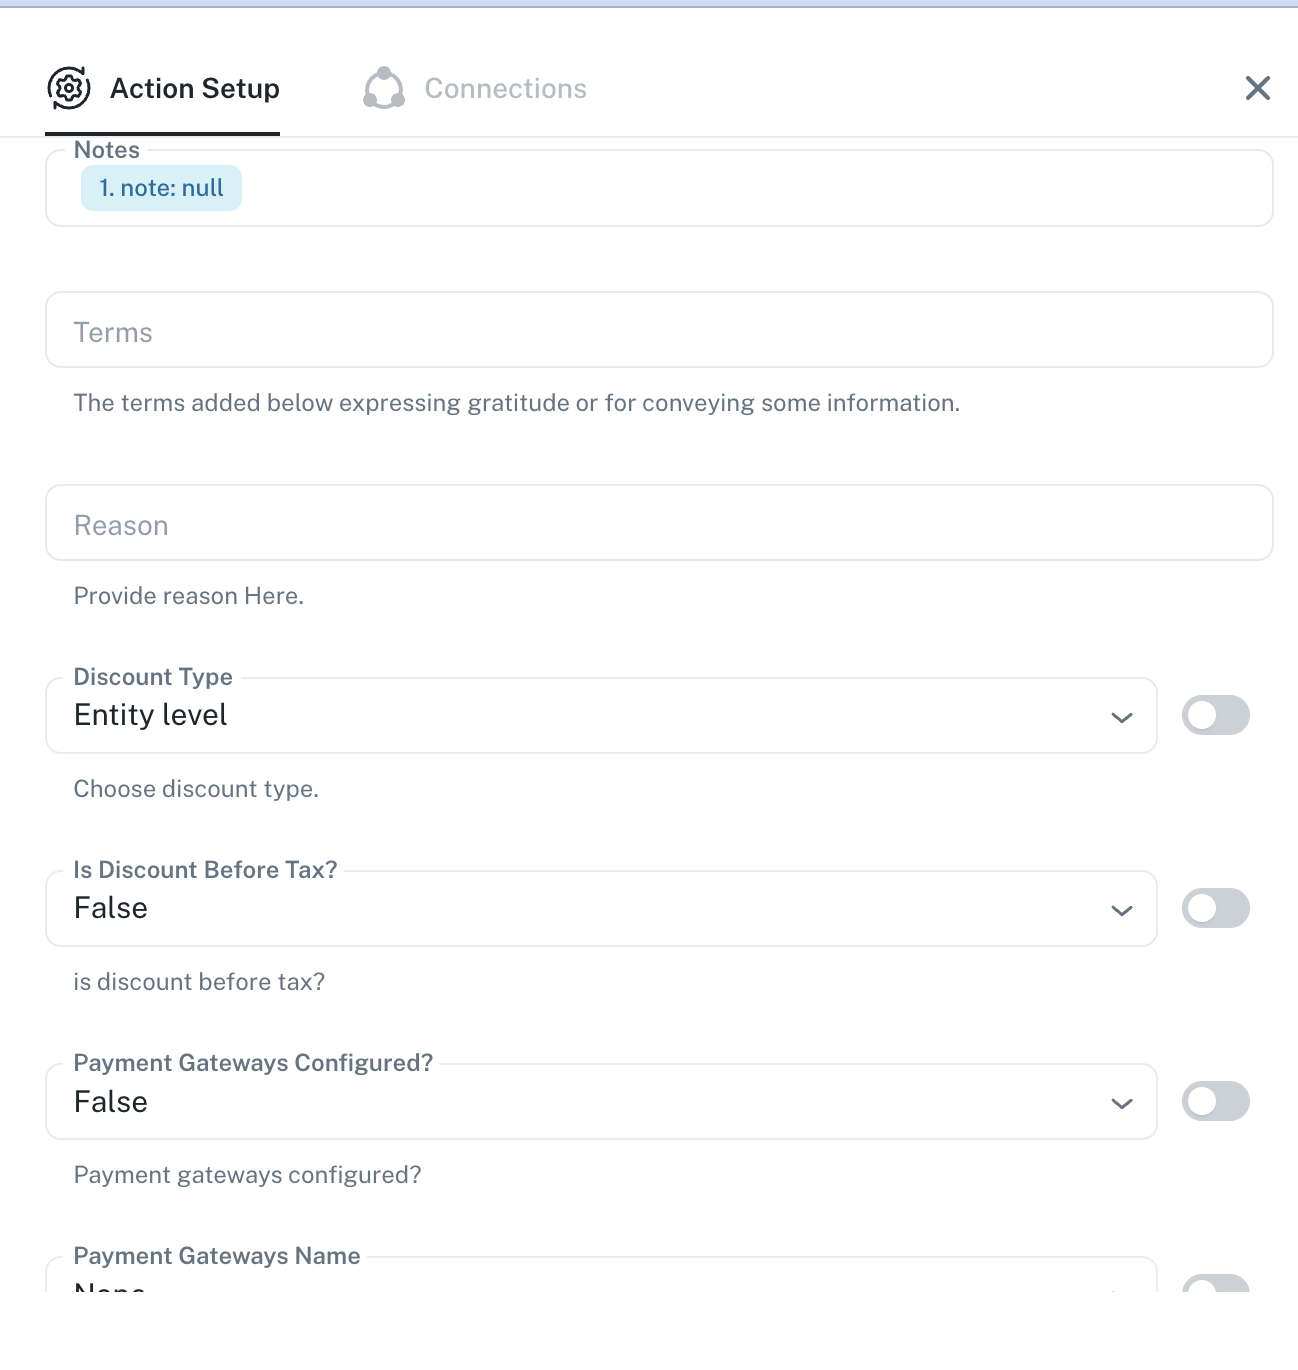Screen dimensions: 1298x1370
Task: Toggle the Is Discount Before Tax switch
Action: [x=1215, y=908]
